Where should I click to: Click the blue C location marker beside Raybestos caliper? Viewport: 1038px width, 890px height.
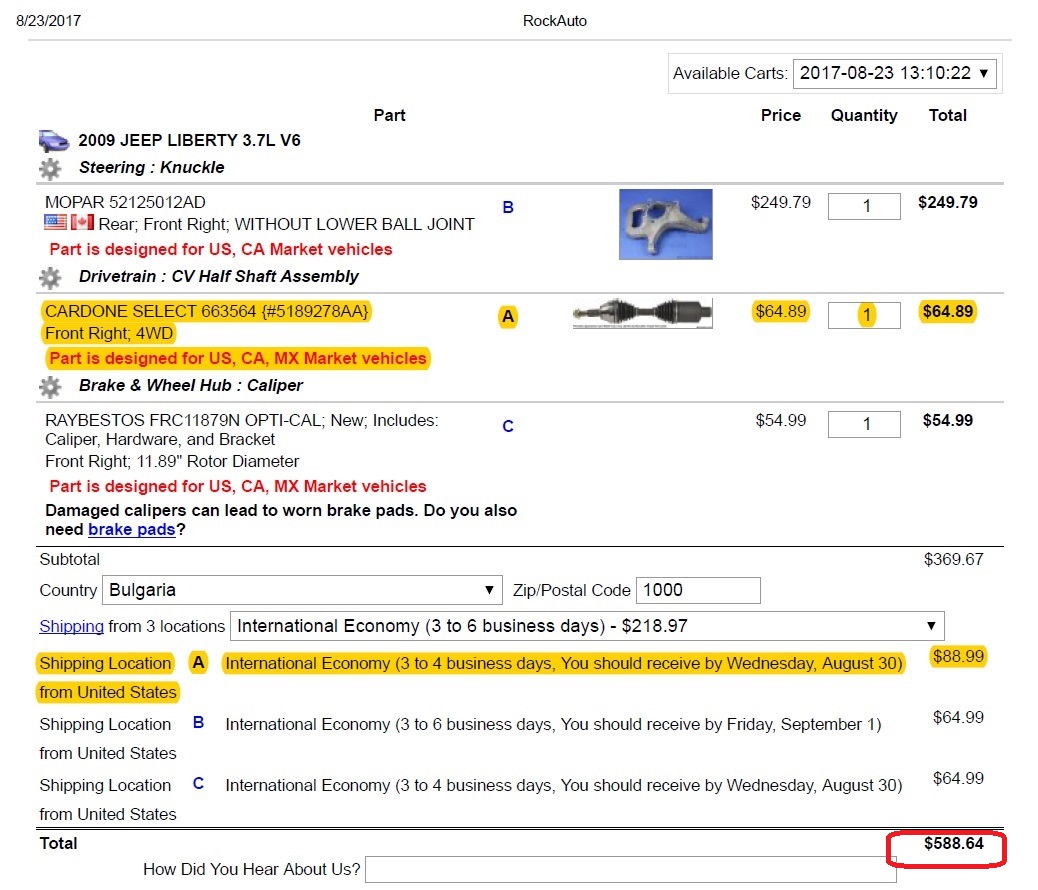pyautogui.click(x=508, y=427)
